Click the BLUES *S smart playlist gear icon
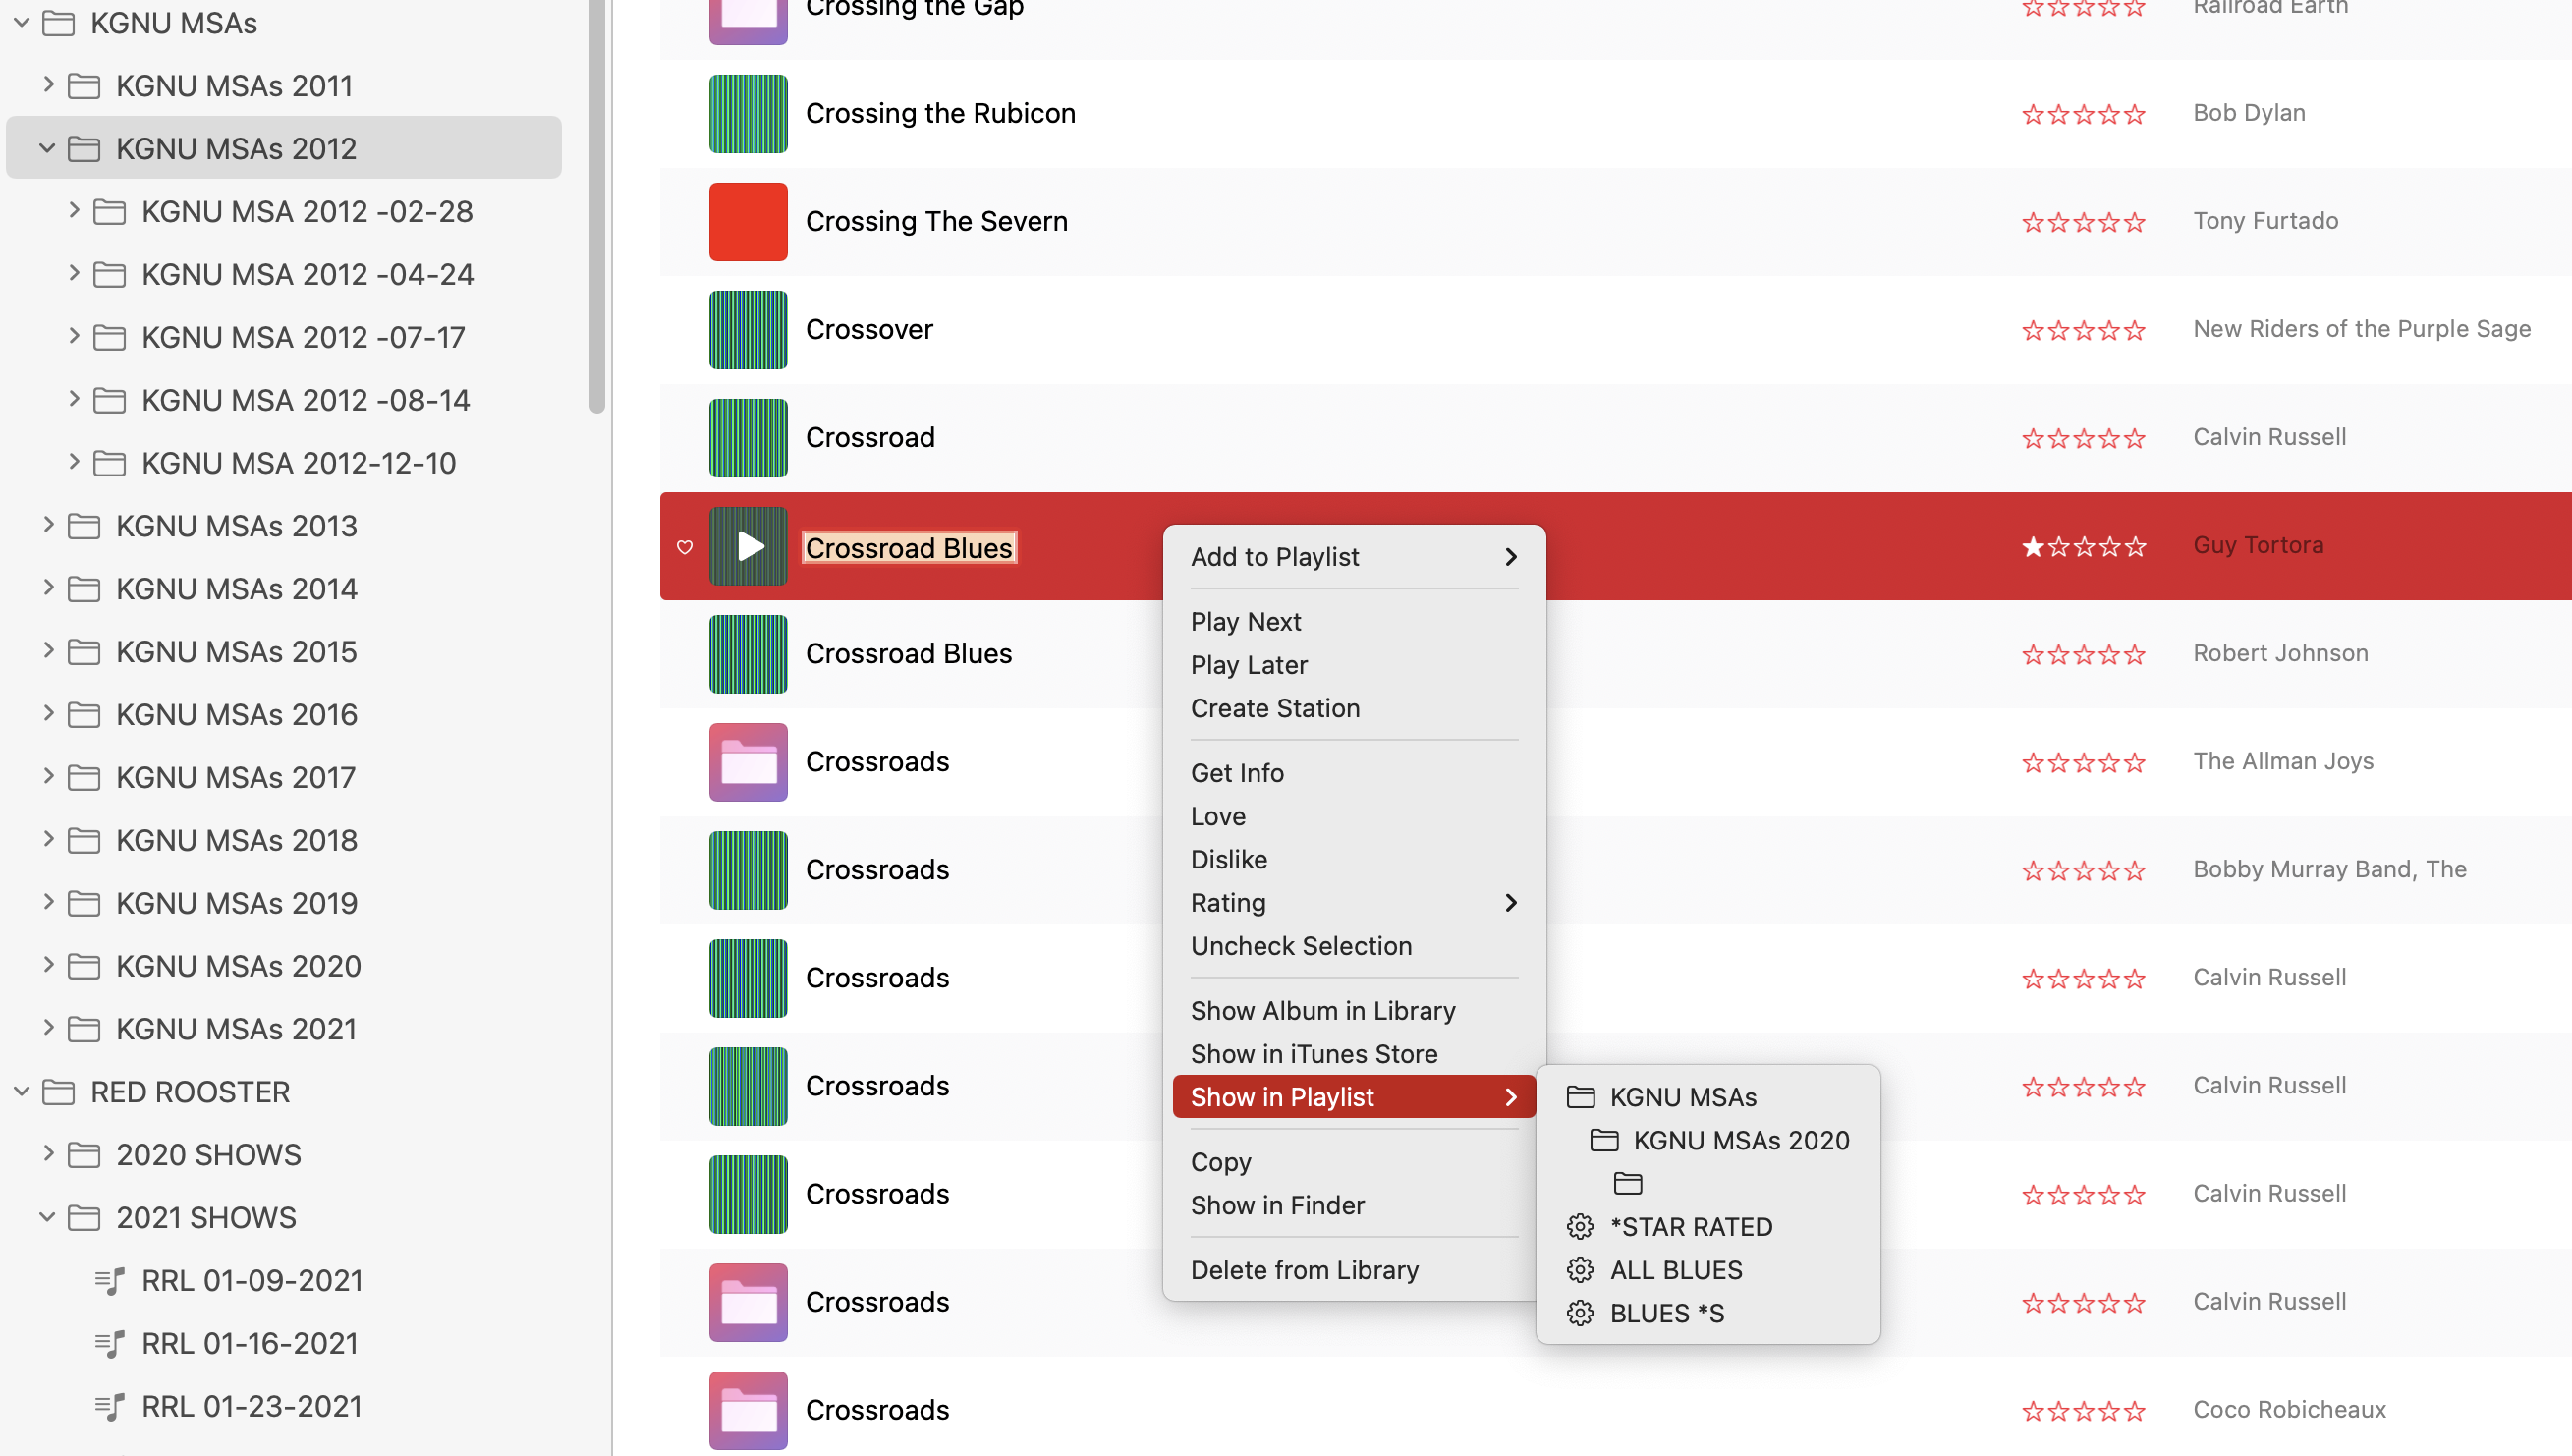The image size is (2572, 1456). click(x=1580, y=1313)
